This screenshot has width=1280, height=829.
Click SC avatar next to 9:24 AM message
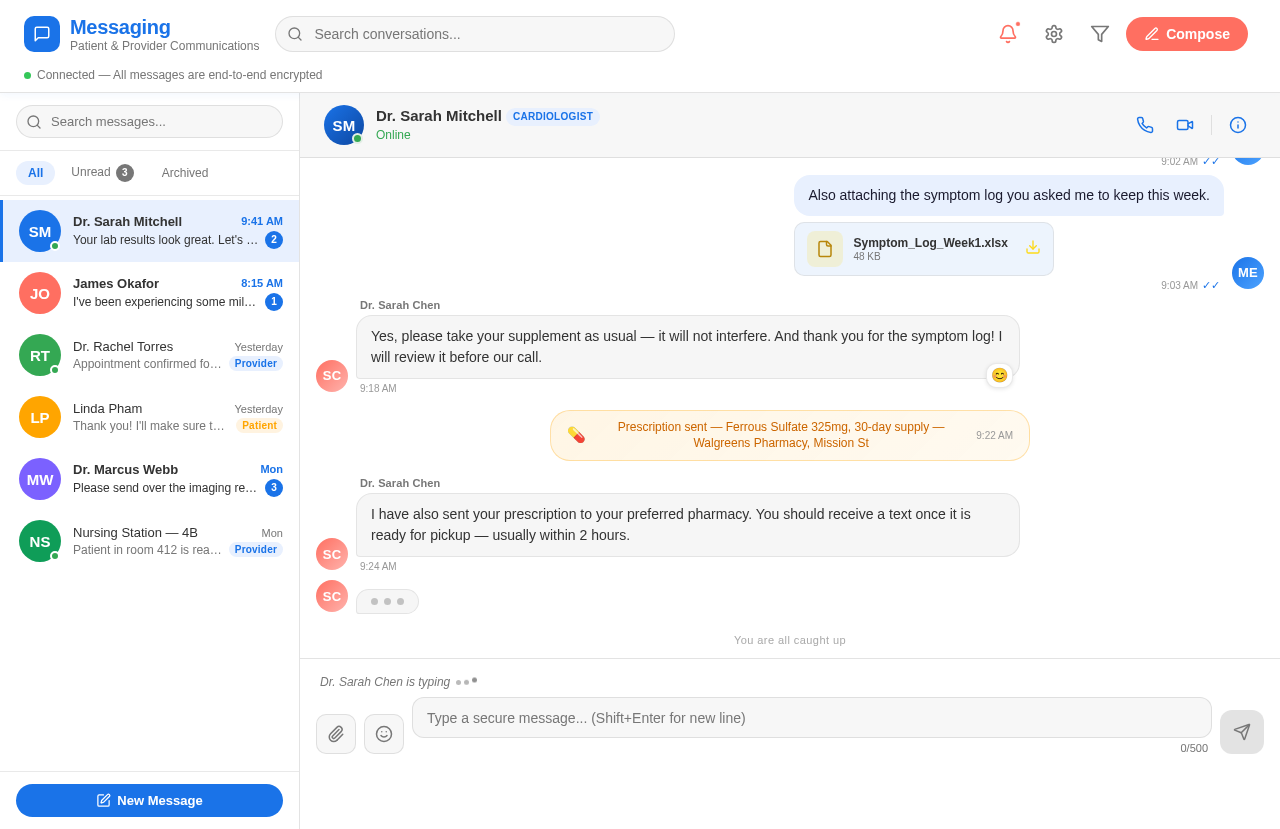pos(332,554)
